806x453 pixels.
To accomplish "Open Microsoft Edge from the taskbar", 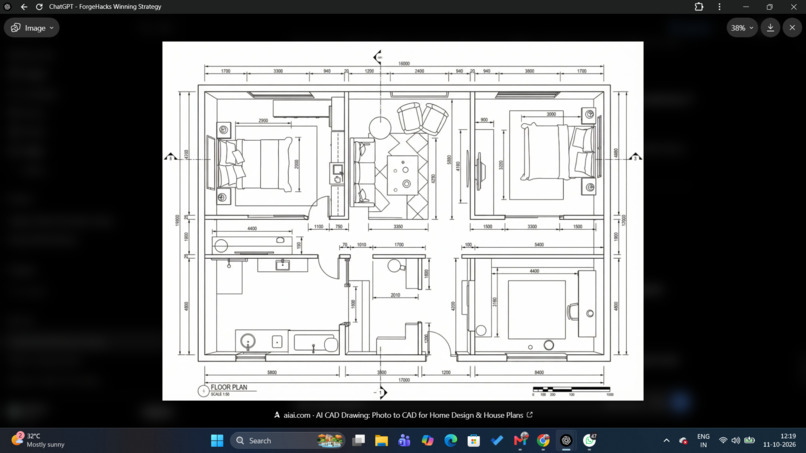I will pos(450,441).
